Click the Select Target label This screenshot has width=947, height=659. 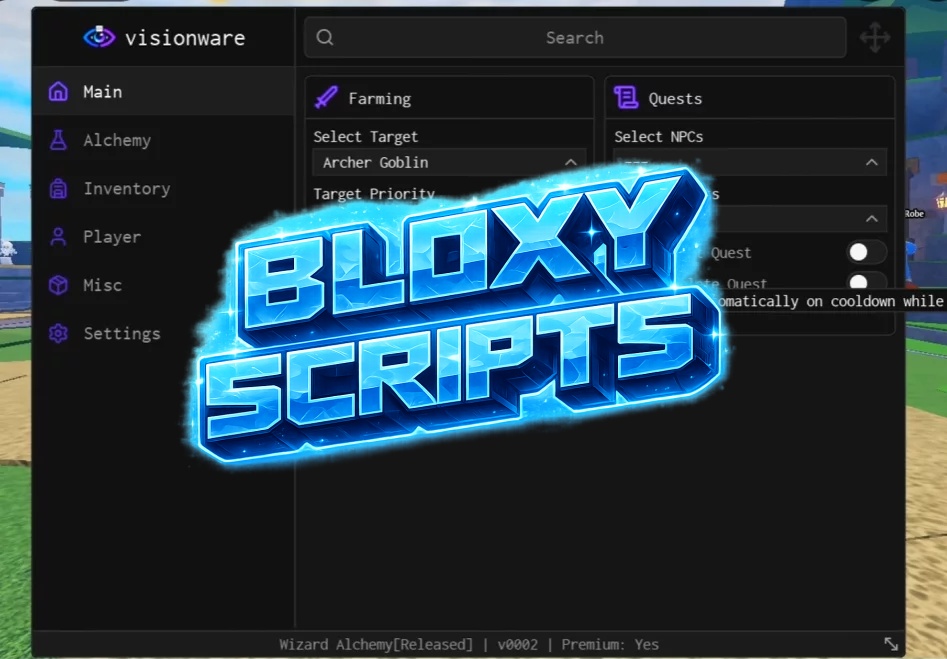(365, 137)
